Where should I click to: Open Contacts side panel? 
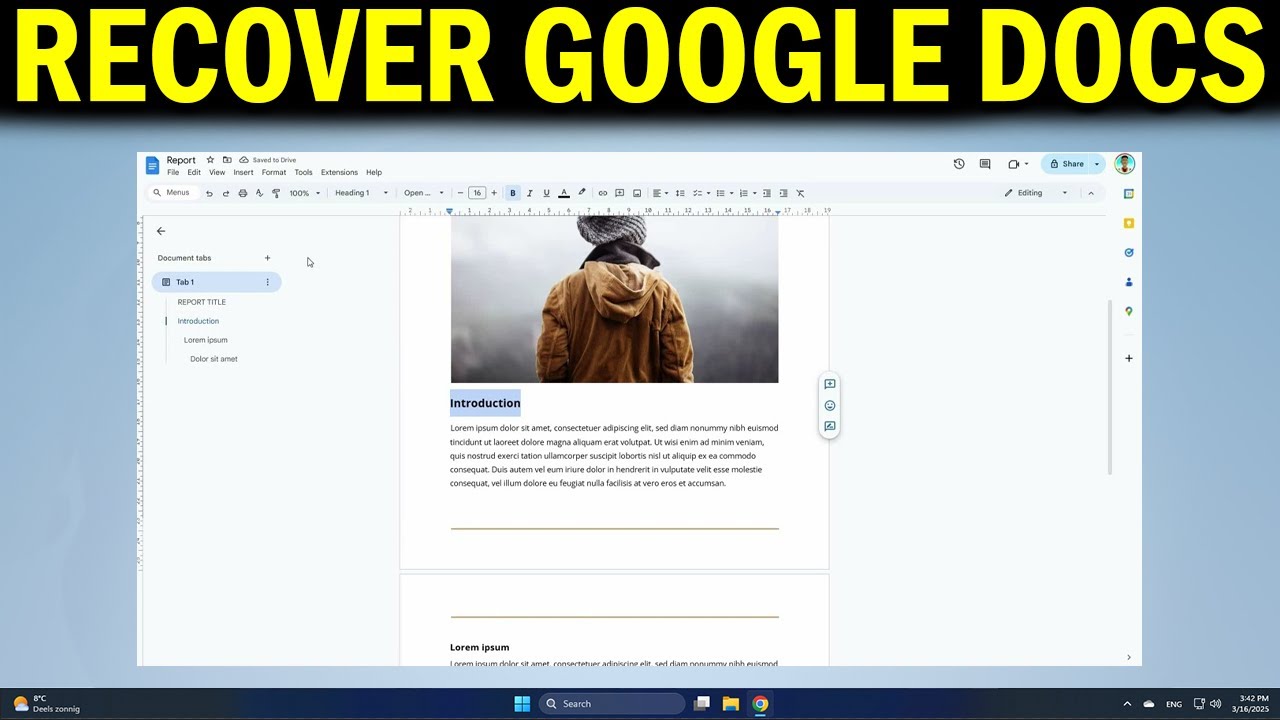coord(1129,282)
